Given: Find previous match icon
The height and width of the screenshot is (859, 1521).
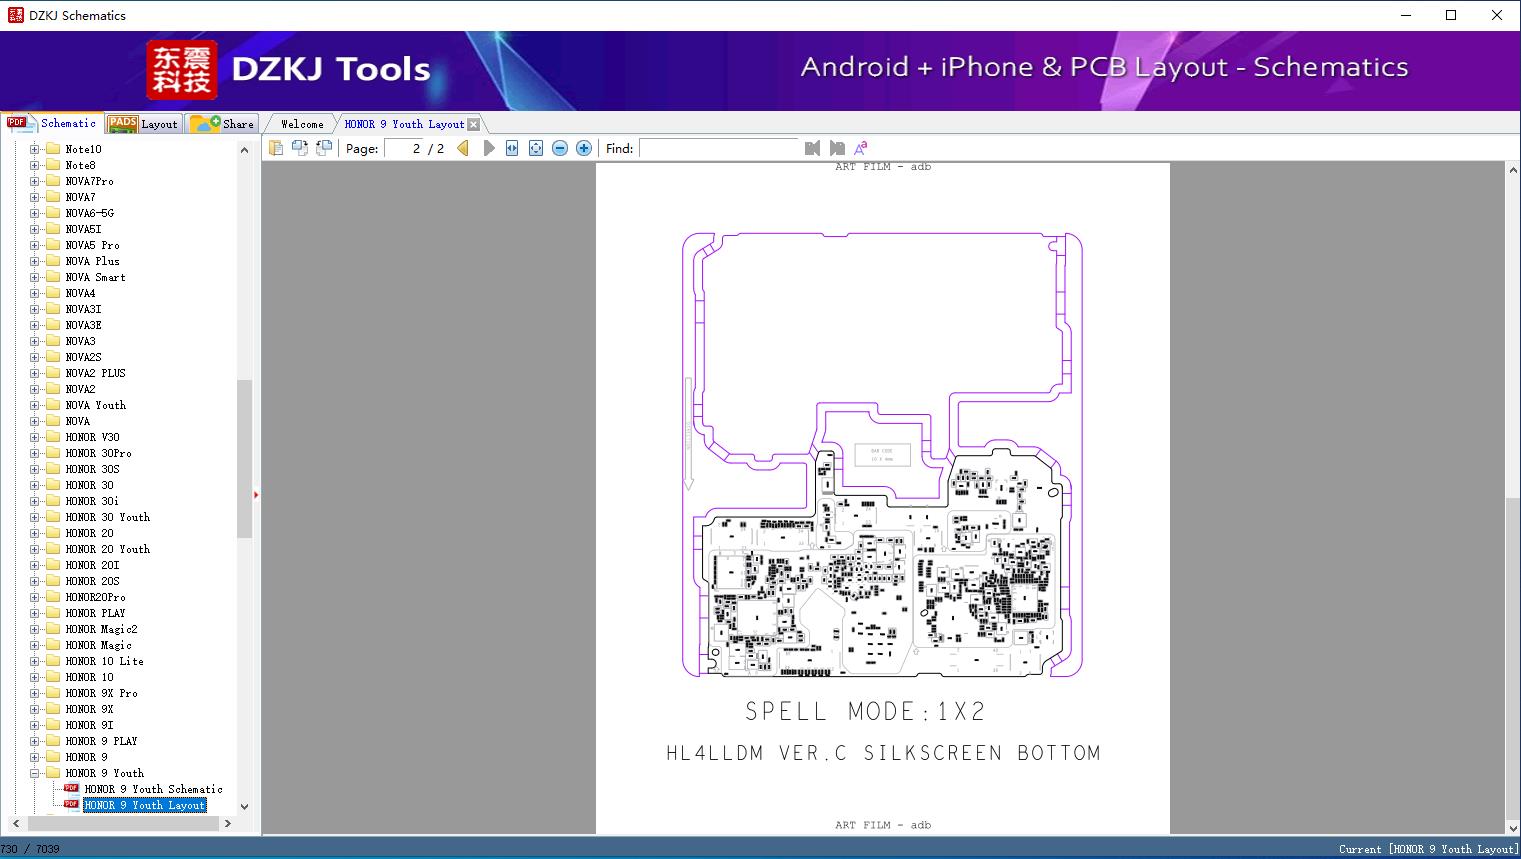Looking at the screenshot, I should coord(812,148).
